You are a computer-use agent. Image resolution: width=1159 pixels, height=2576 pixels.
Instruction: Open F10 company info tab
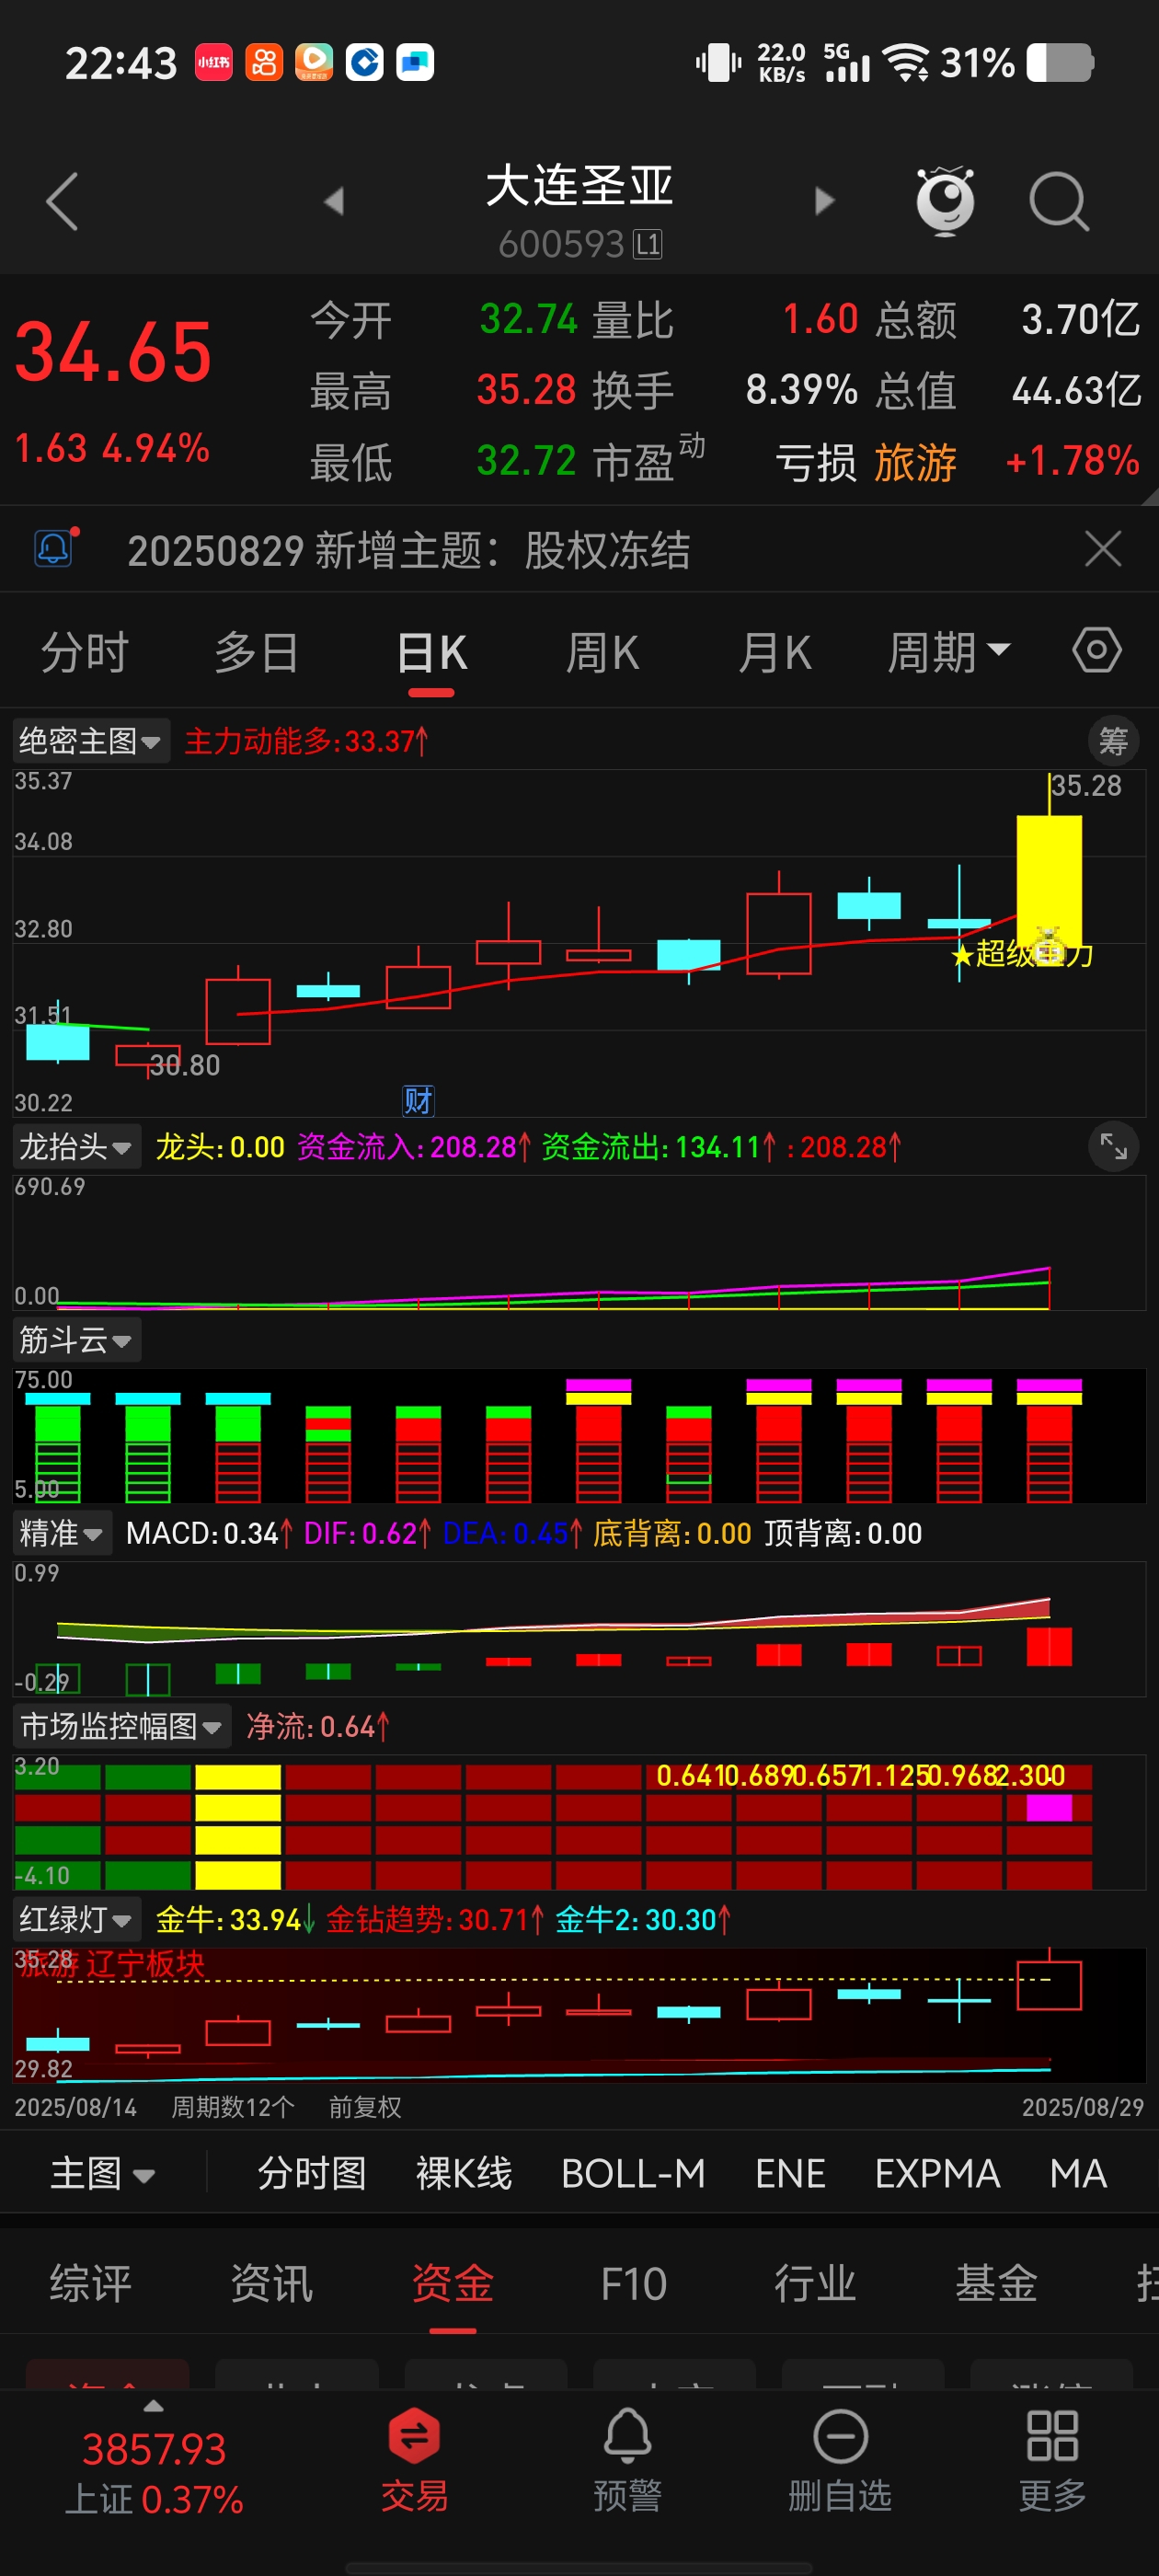(634, 2284)
